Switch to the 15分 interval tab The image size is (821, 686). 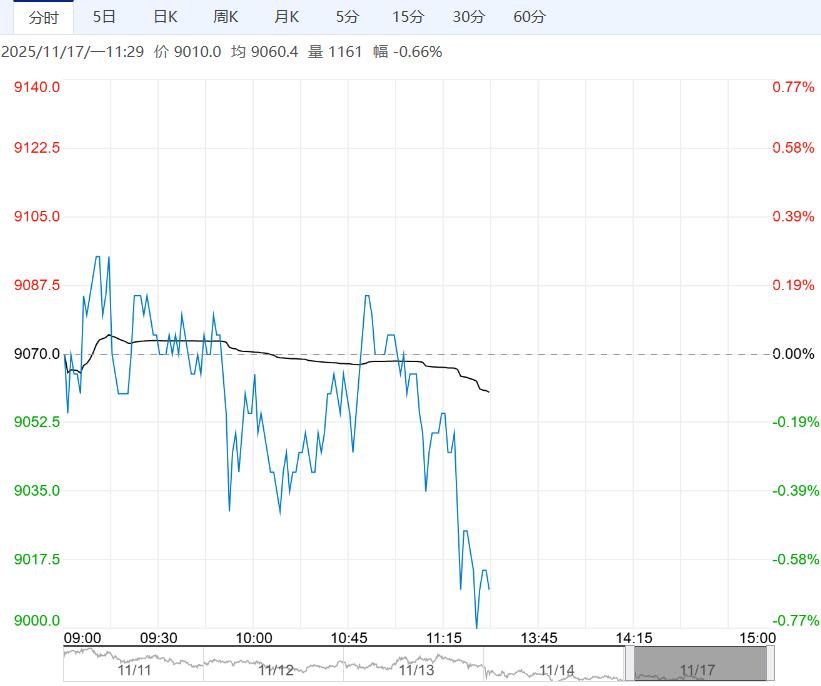pyautogui.click(x=408, y=17)
